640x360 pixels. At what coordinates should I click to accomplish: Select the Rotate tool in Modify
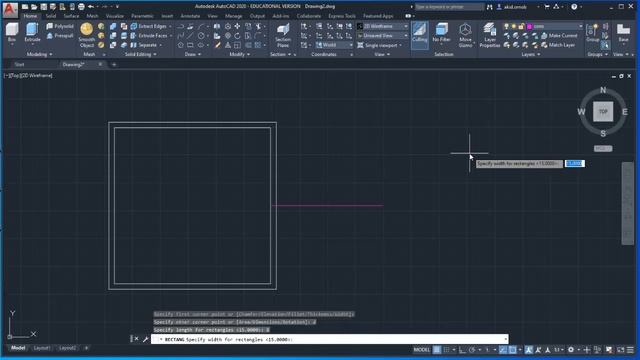tap(237, 36)
